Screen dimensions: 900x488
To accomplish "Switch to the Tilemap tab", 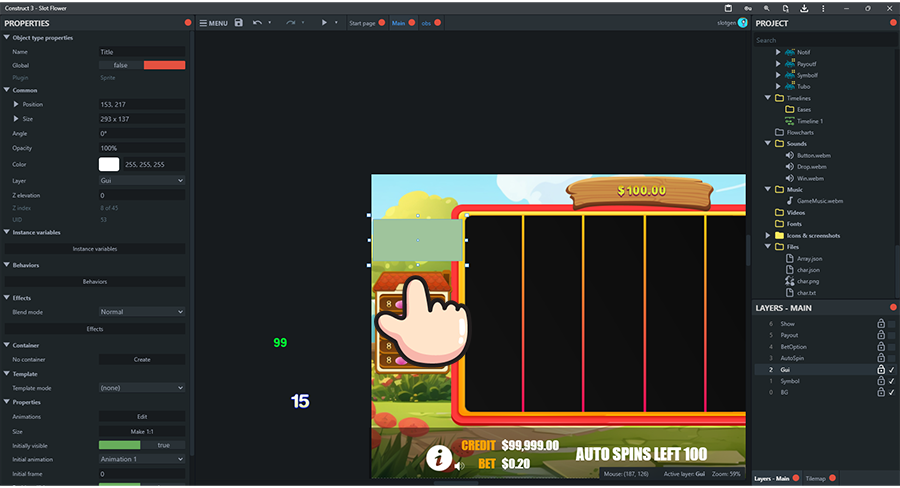I will (x=815, y=479).
